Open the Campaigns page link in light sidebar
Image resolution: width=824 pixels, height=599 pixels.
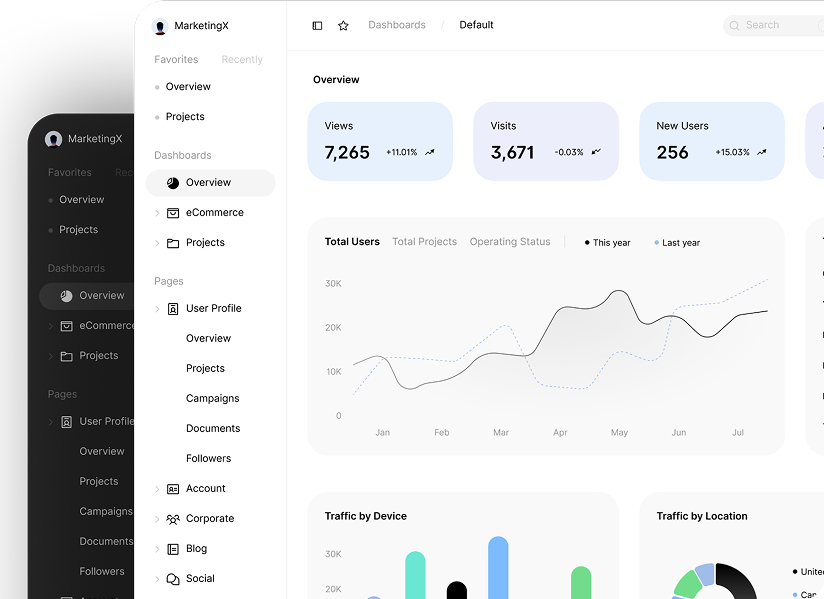[x=212, y=398]
